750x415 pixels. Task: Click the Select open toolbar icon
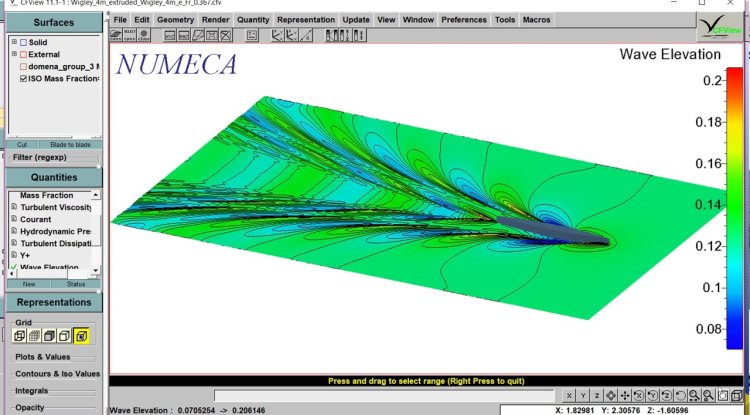coord(130,35)
